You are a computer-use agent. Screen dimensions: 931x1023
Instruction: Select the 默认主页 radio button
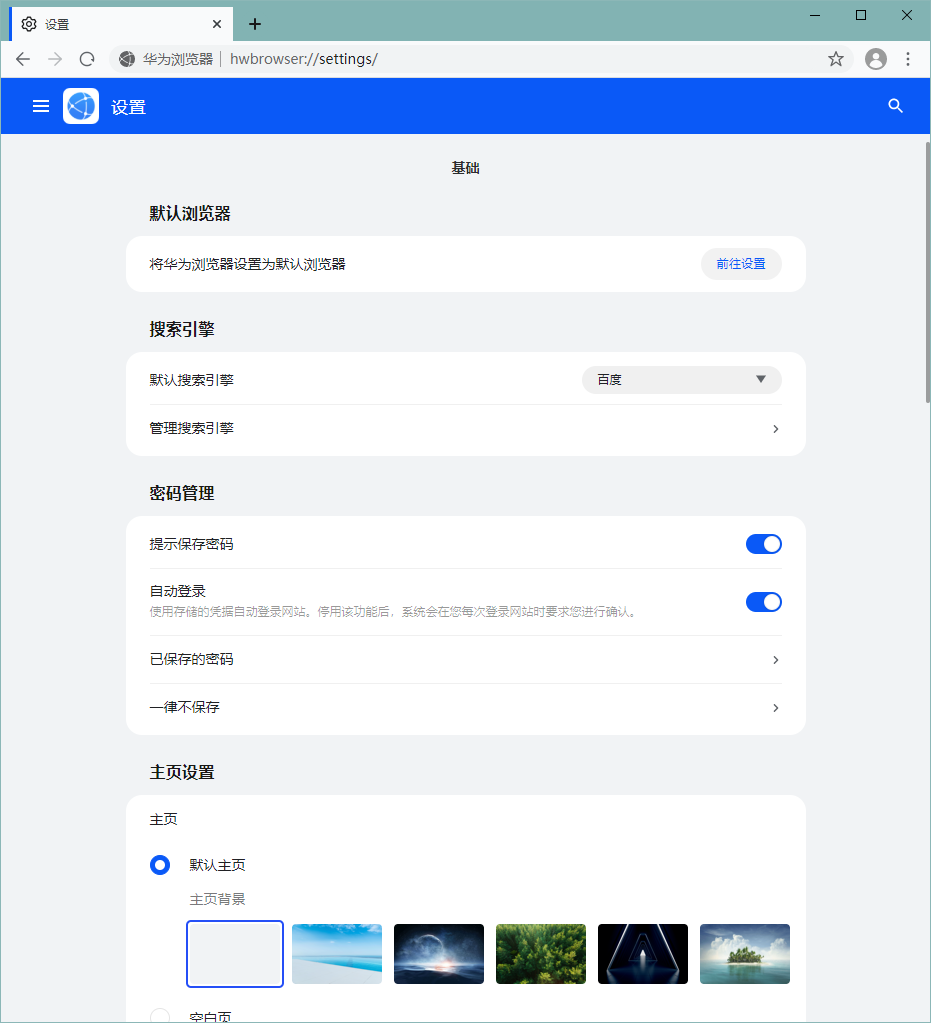160,865
